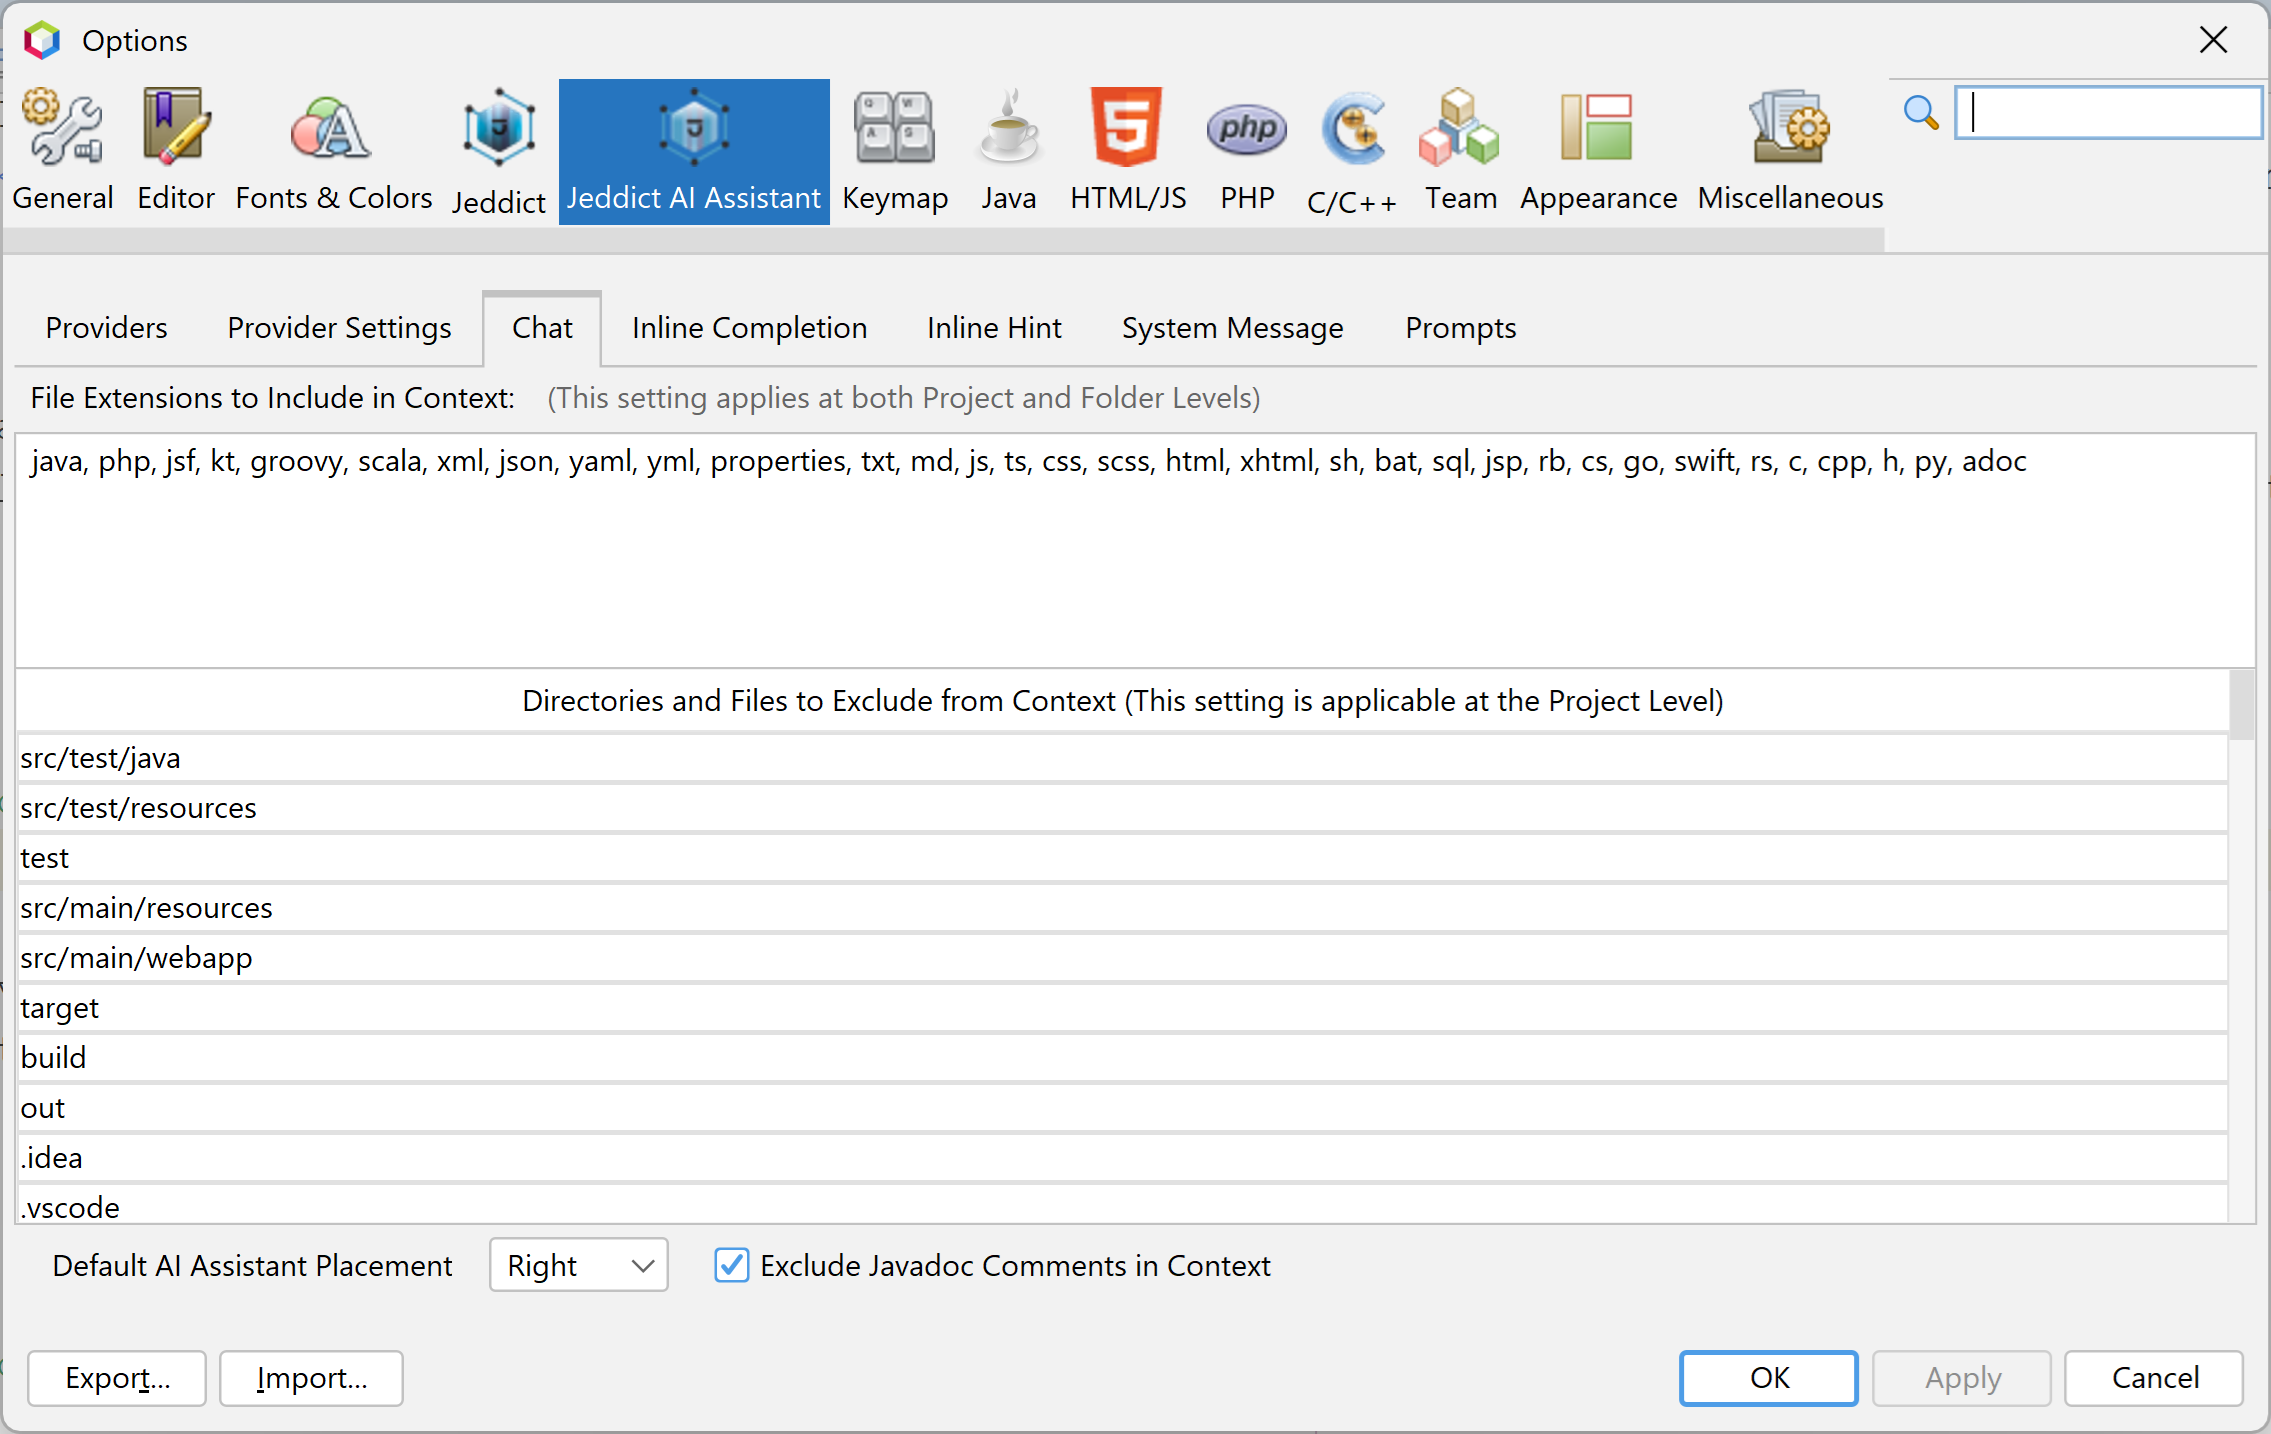Viewport: 2271px width, 1434px height.
Task: Switch to the Providers tab
Action: pyautogui.click(x=106, y=328)
